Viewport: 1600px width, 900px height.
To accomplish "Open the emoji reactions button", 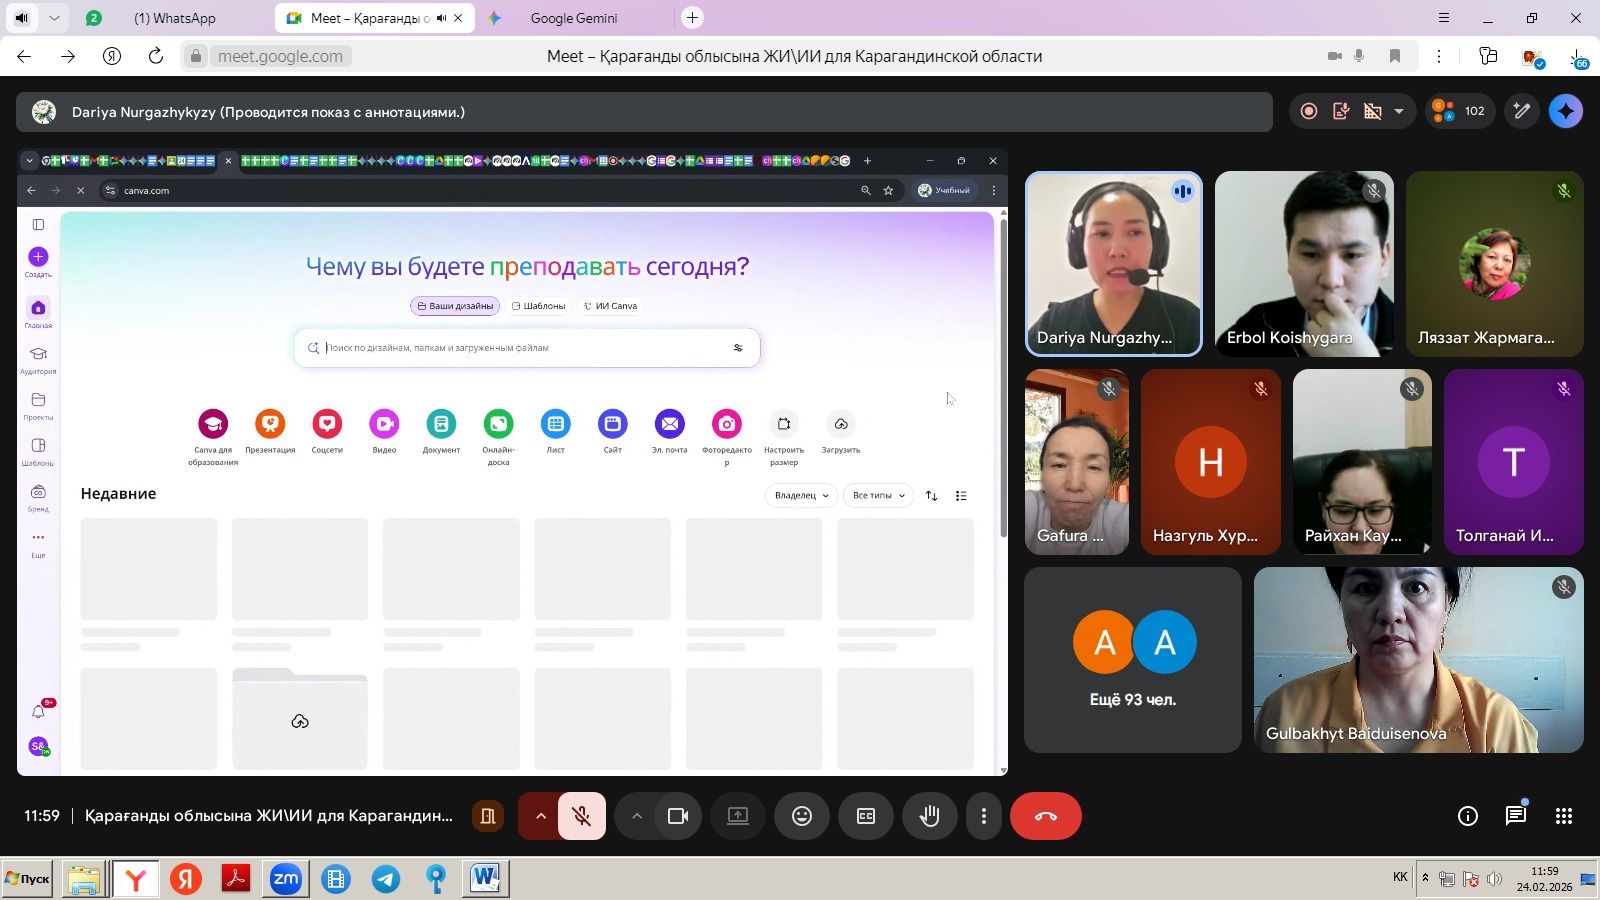I will tap(802, 816).
